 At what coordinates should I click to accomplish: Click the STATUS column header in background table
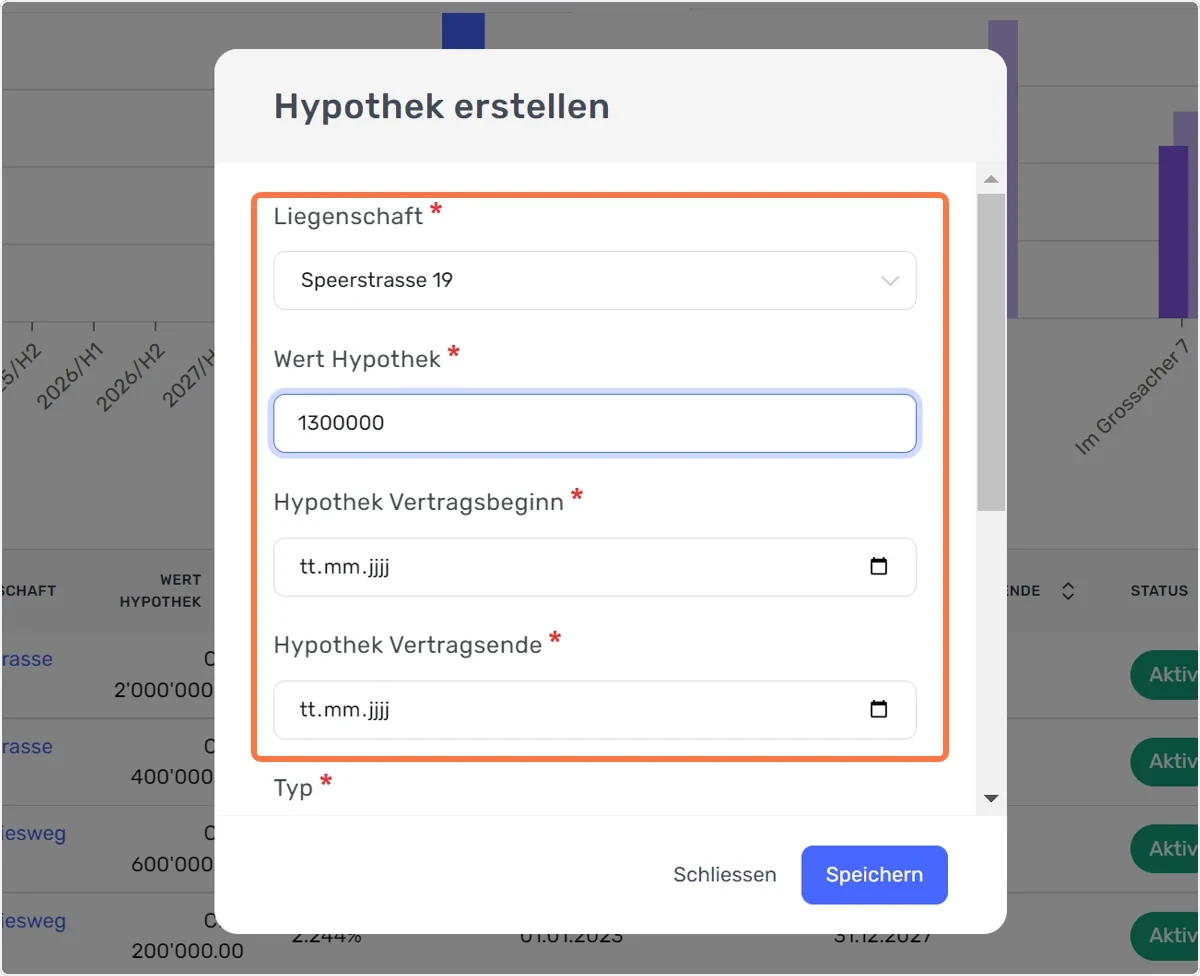point(1159,591)
